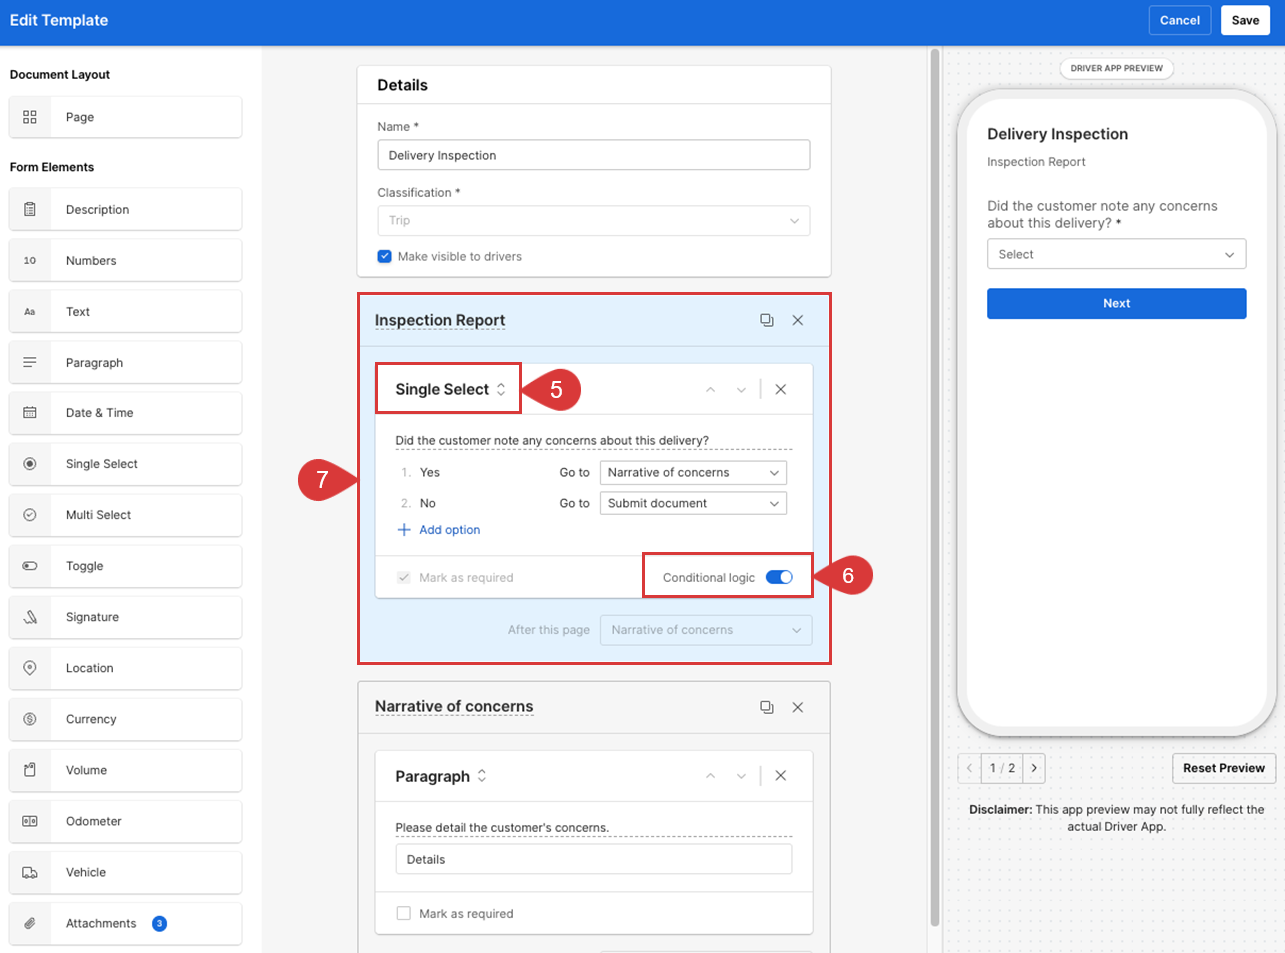
Task: Check Mark as required under the Paragraph element
Action: (x=404, y=913)
